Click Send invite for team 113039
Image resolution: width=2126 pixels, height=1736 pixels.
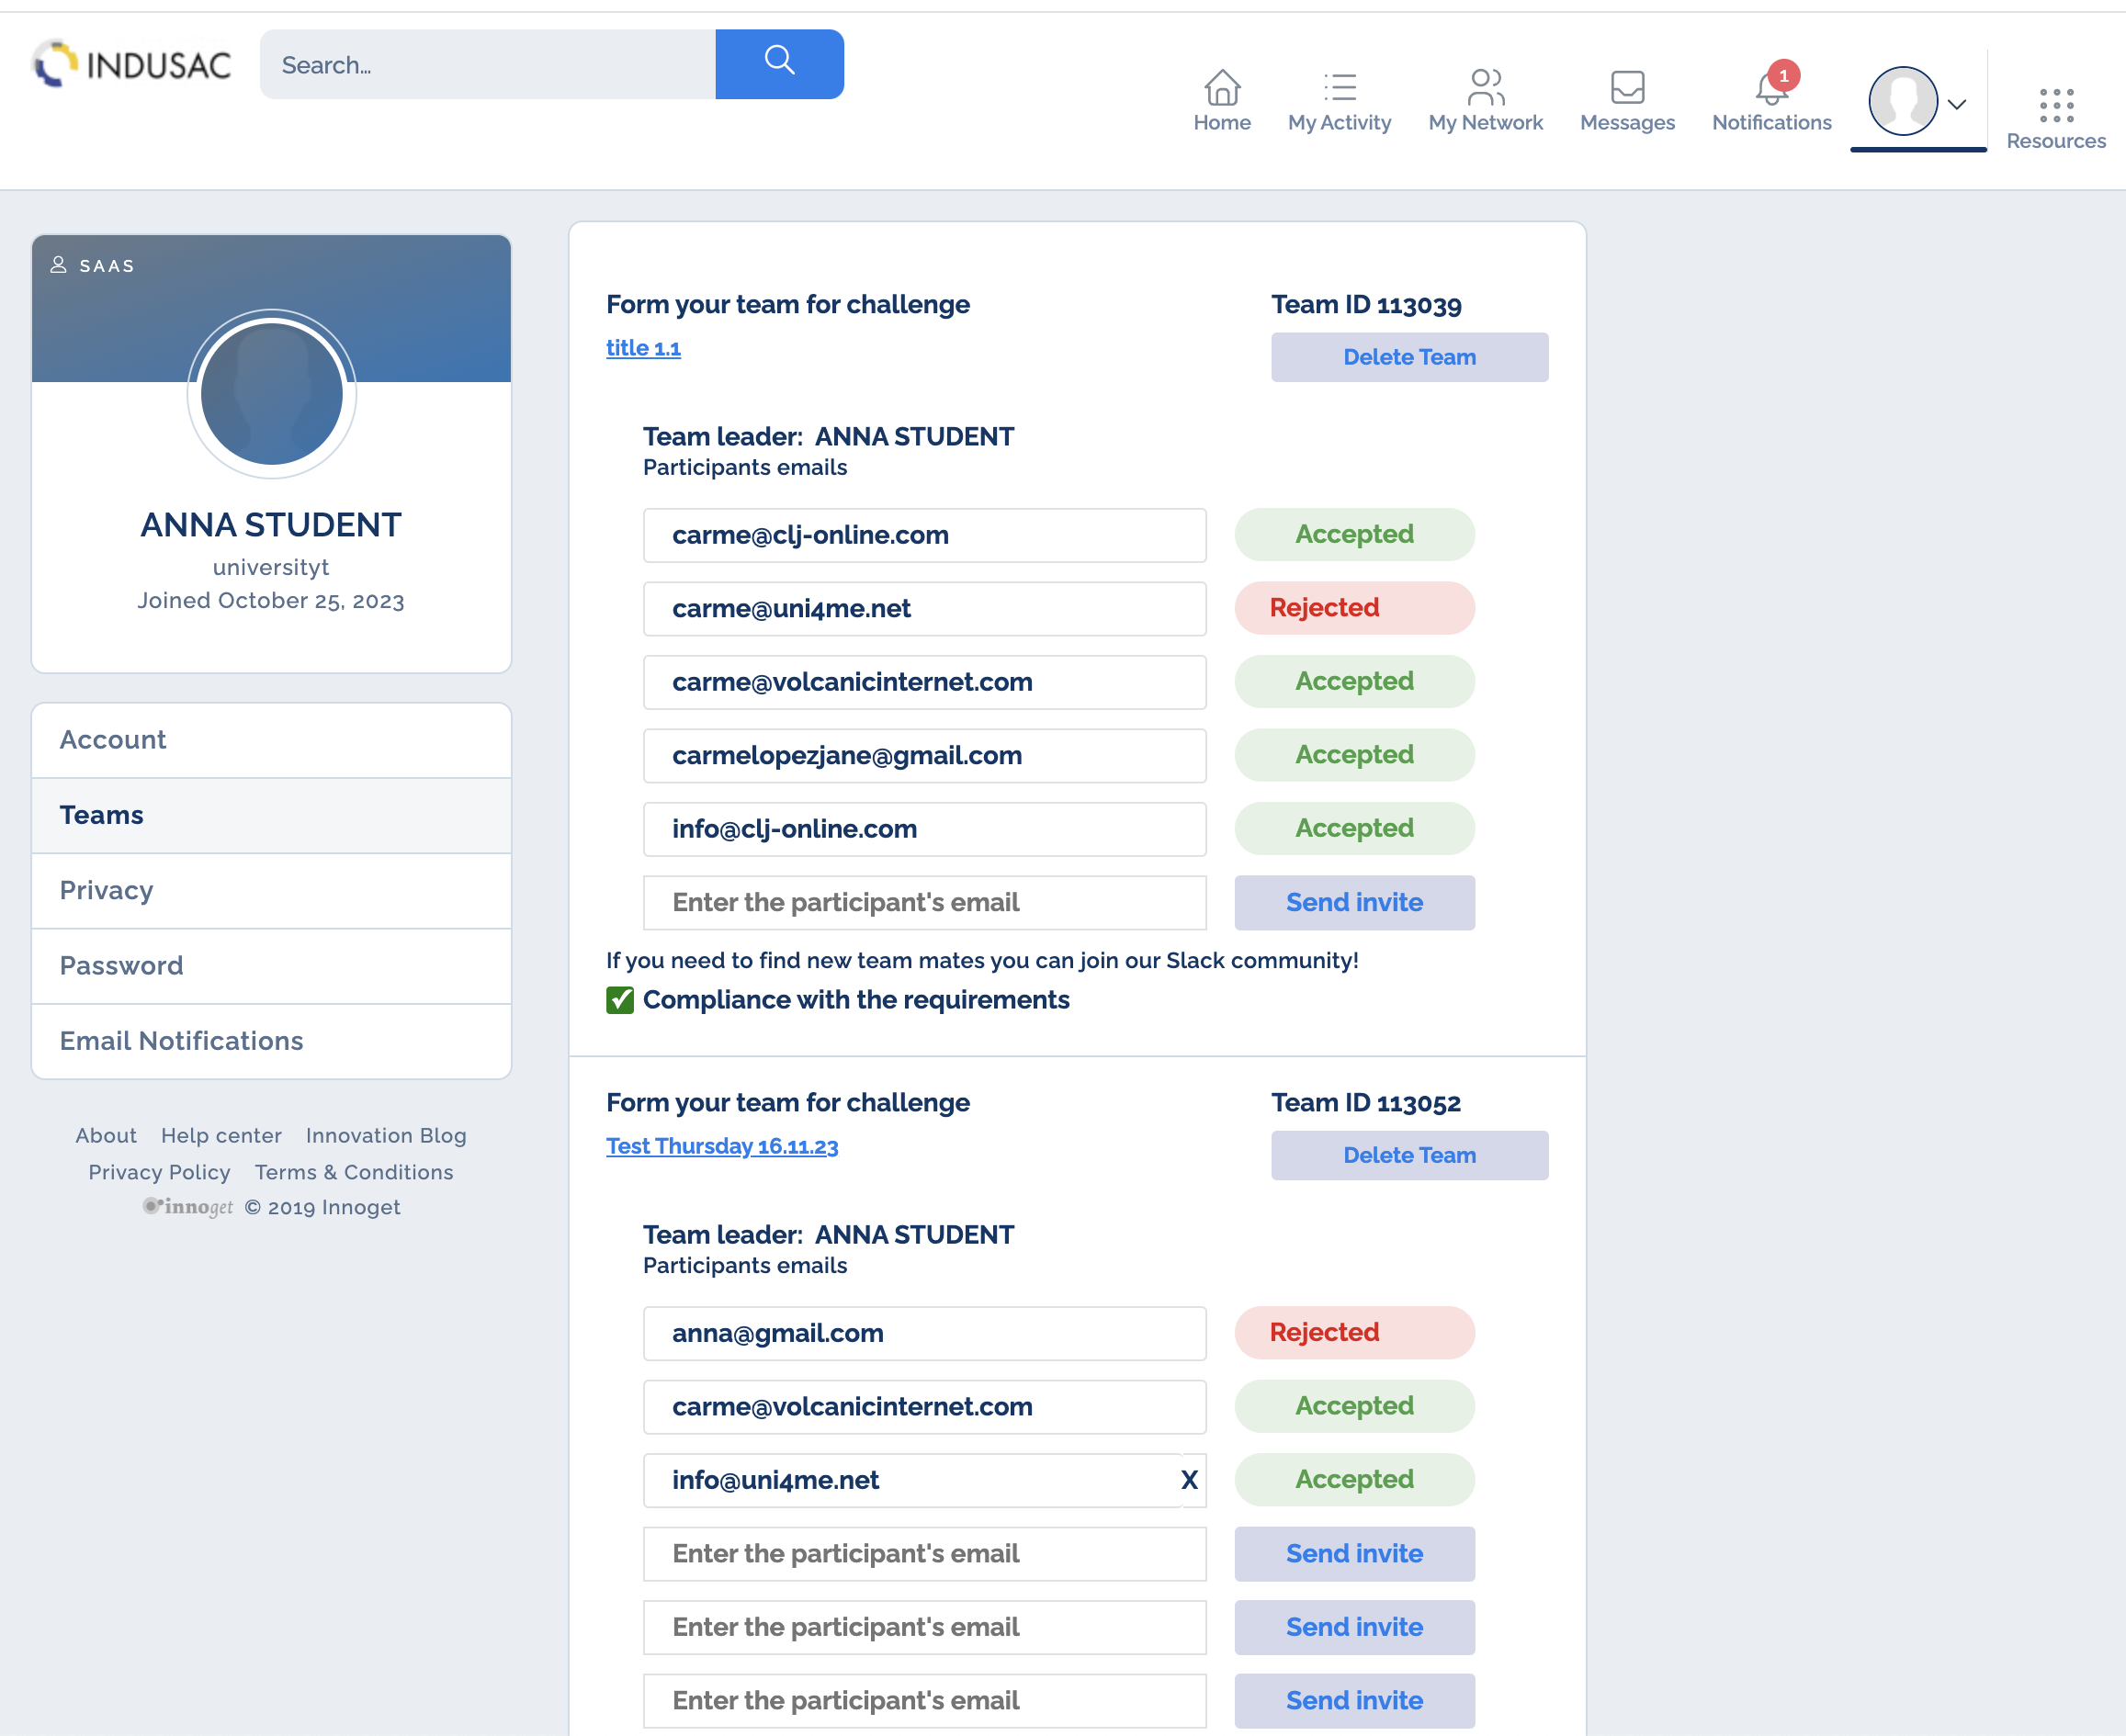1353,902
